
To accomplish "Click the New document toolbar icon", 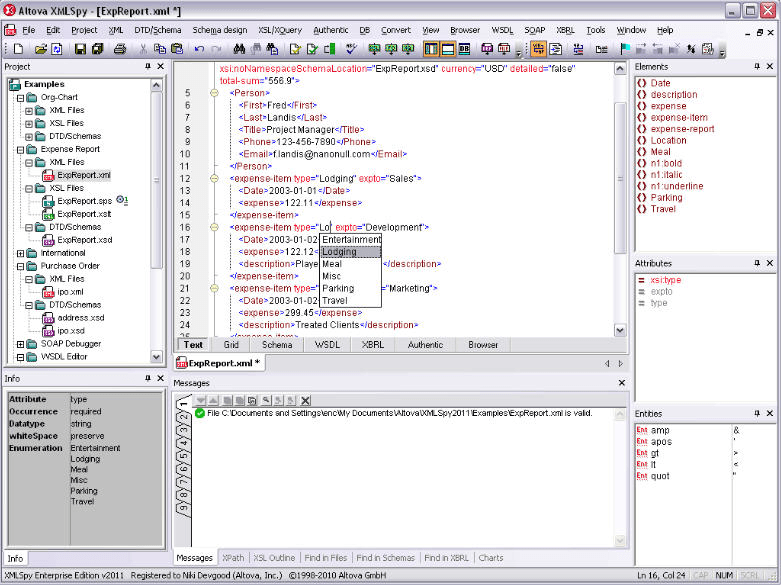I will click(18, 49).
